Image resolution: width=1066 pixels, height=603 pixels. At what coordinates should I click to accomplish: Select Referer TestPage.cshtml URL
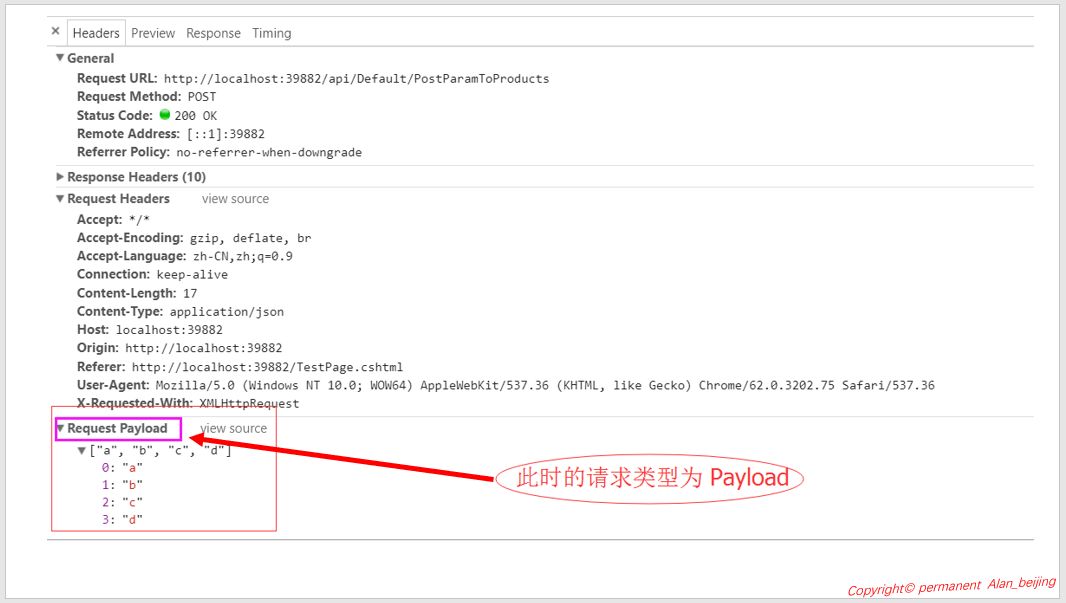[267, 367]
